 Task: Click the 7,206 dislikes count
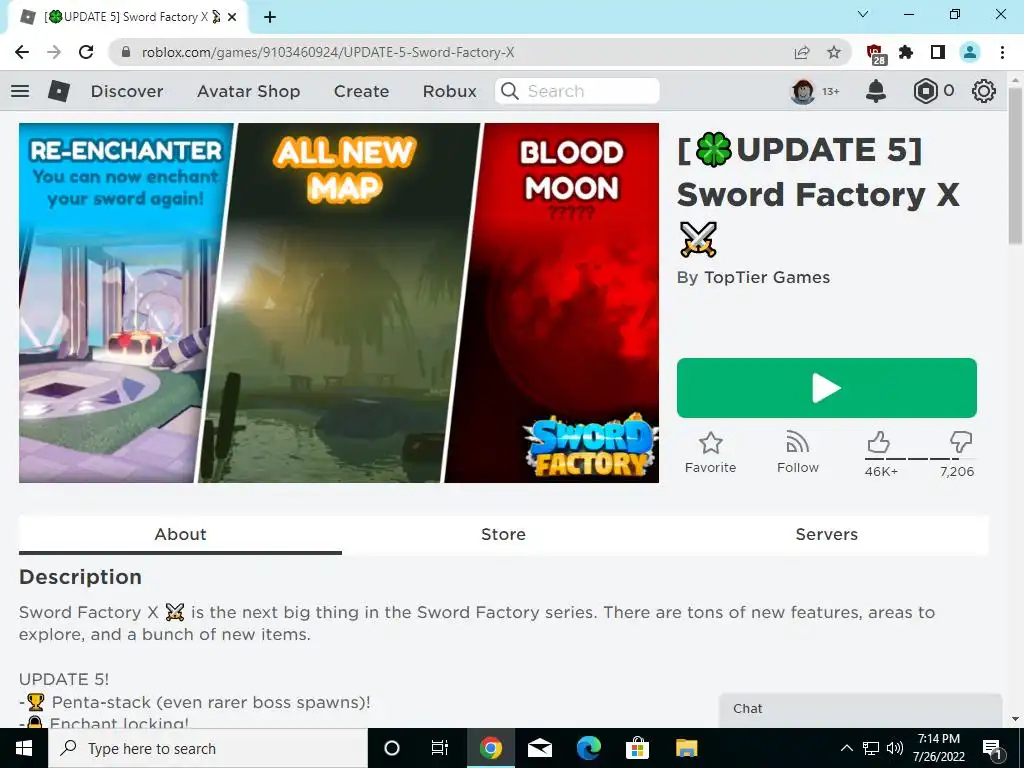(x=957, y=472)
